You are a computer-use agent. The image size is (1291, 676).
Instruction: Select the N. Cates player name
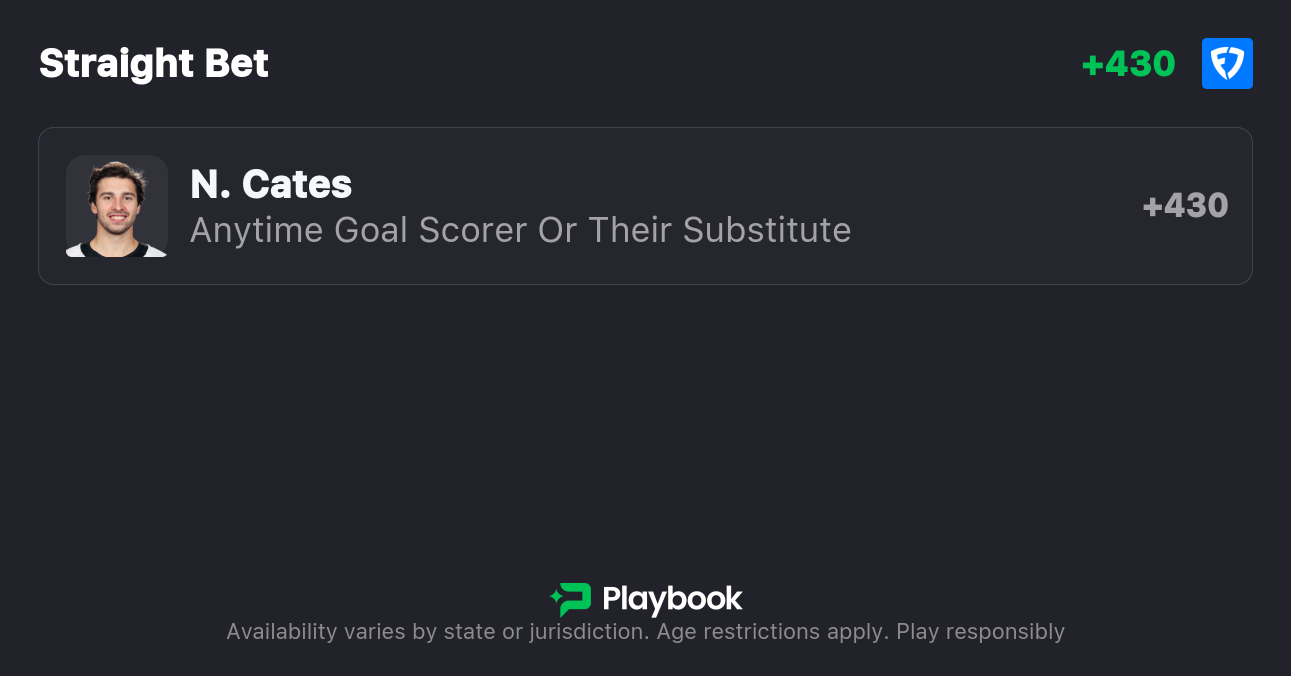click(271, 184)
